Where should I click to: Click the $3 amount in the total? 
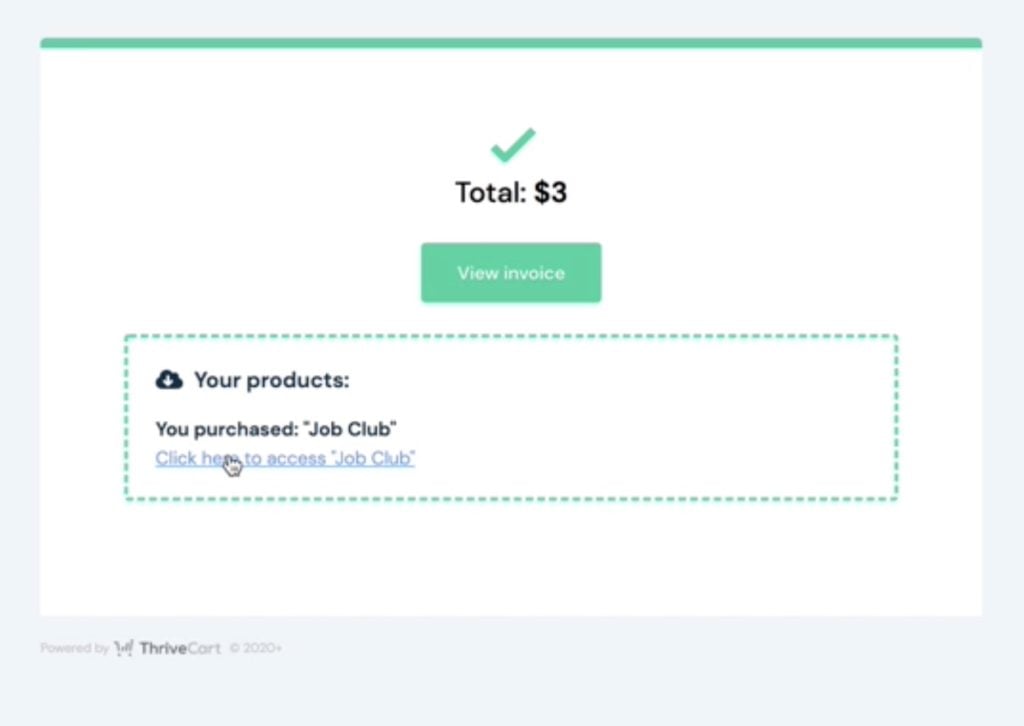tap(551, 193)
